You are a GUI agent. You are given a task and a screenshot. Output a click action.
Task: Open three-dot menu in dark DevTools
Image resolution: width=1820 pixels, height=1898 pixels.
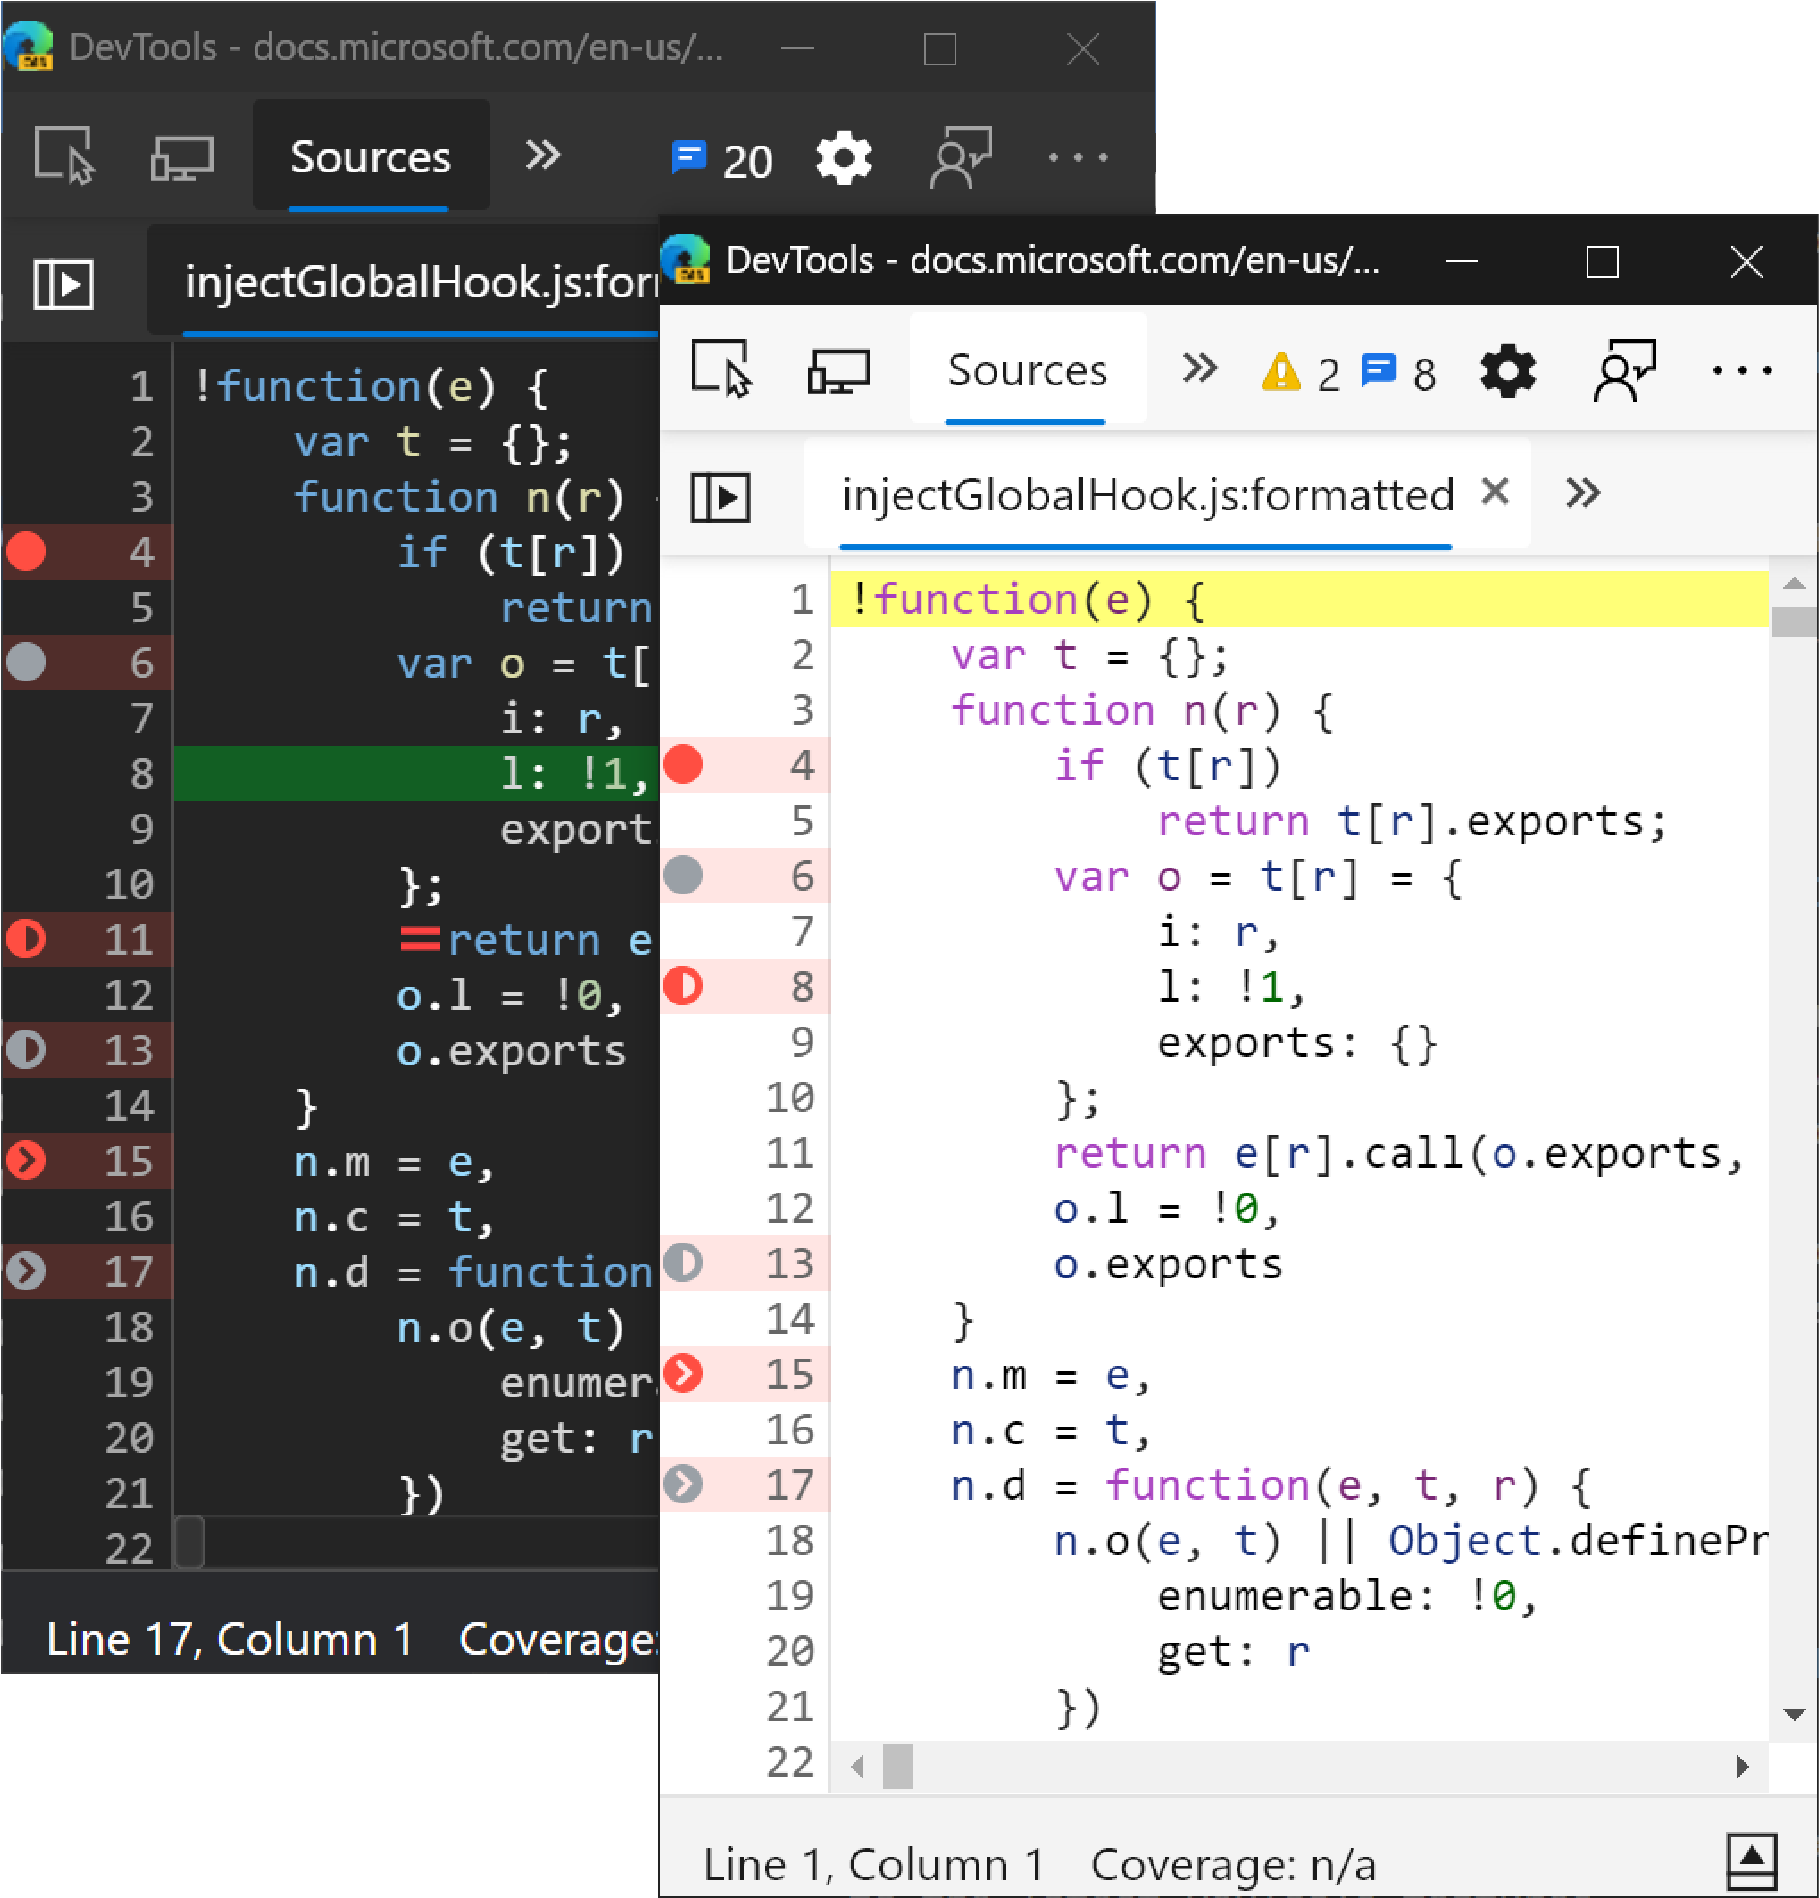[1078, 157]
